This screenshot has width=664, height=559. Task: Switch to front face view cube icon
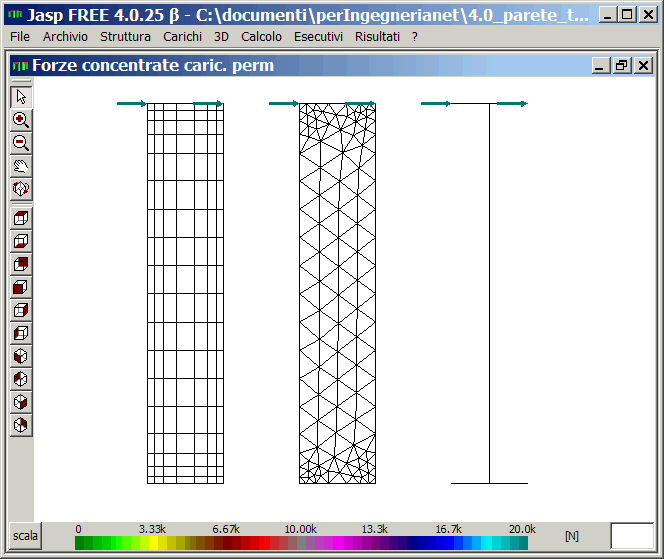pyautogui.click(x=21, y=287)
